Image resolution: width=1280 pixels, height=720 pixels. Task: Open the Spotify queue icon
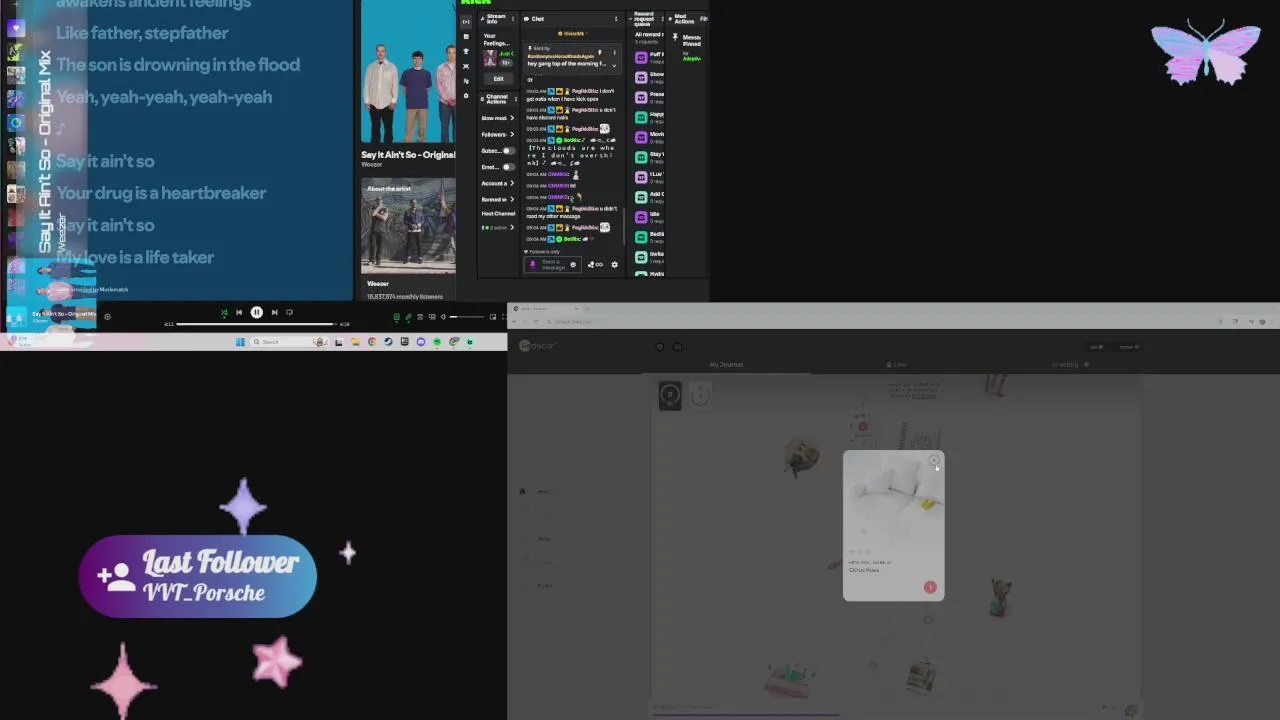coord(420,317)
